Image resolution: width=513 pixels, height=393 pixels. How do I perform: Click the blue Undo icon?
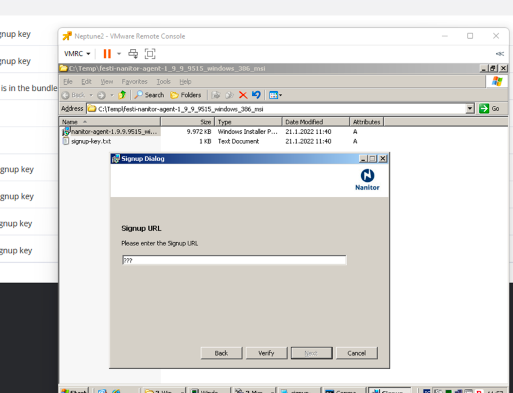coord(256,95)
